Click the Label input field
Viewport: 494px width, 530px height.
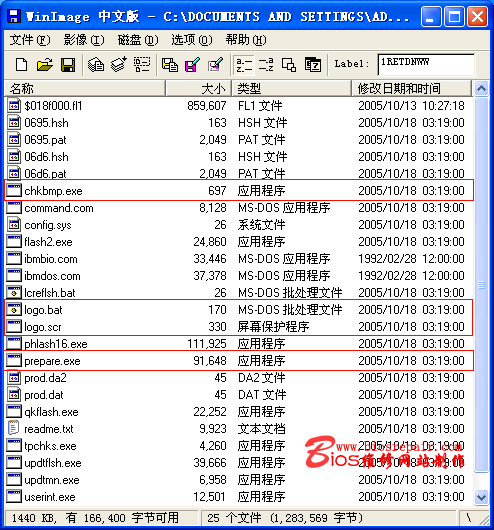coord(426,64)
